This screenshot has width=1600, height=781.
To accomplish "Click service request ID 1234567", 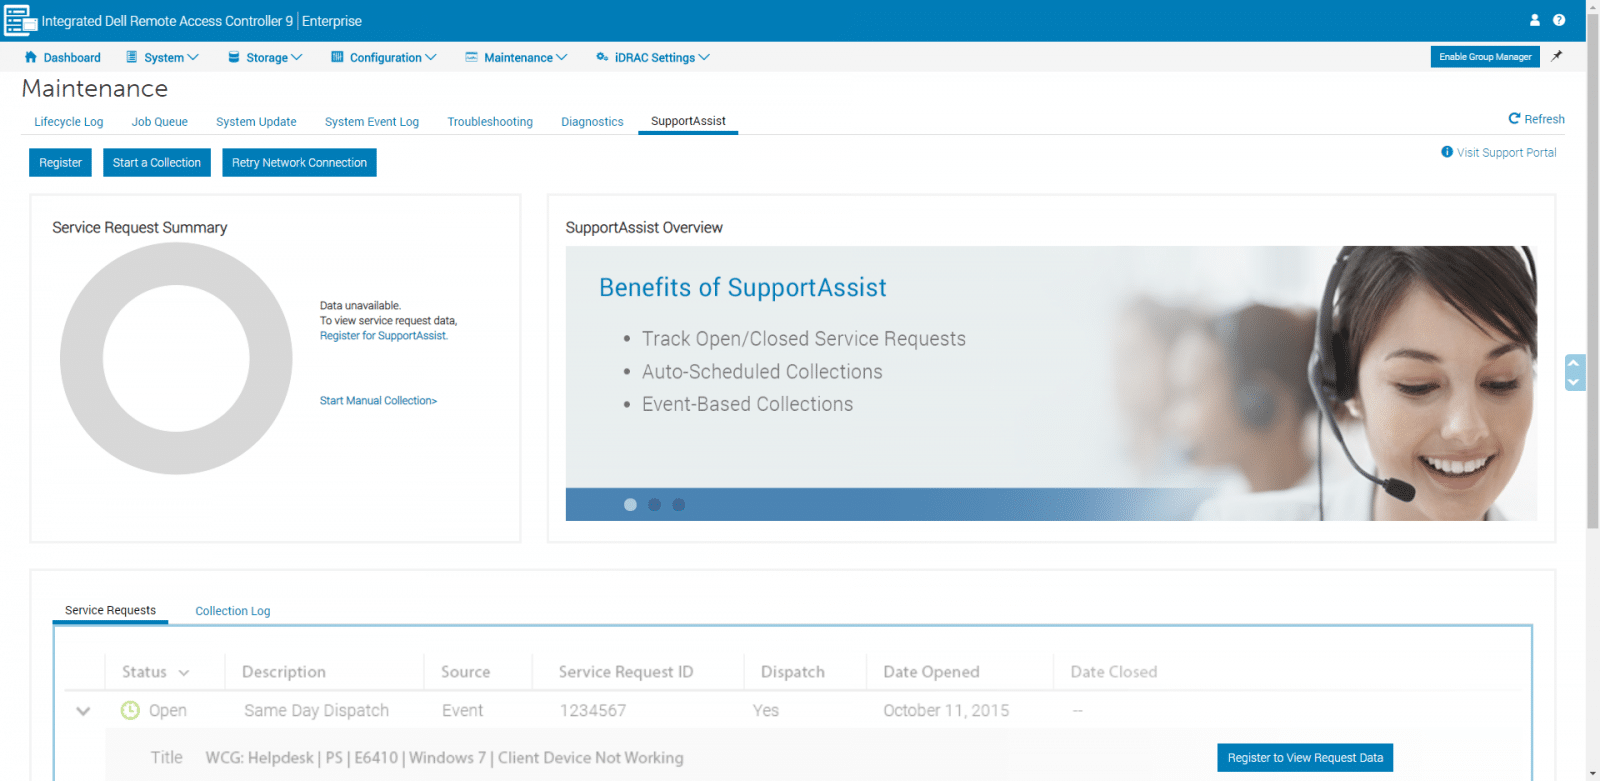I will (x=593, y=710).
